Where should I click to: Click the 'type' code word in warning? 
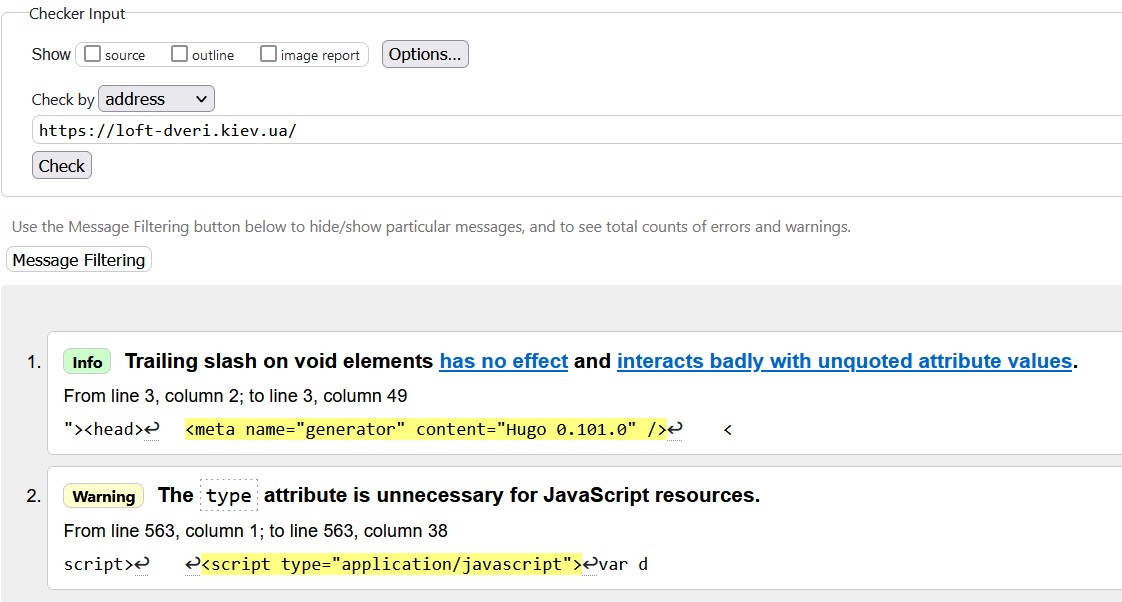pyautogui.click(x=229, y=495)
